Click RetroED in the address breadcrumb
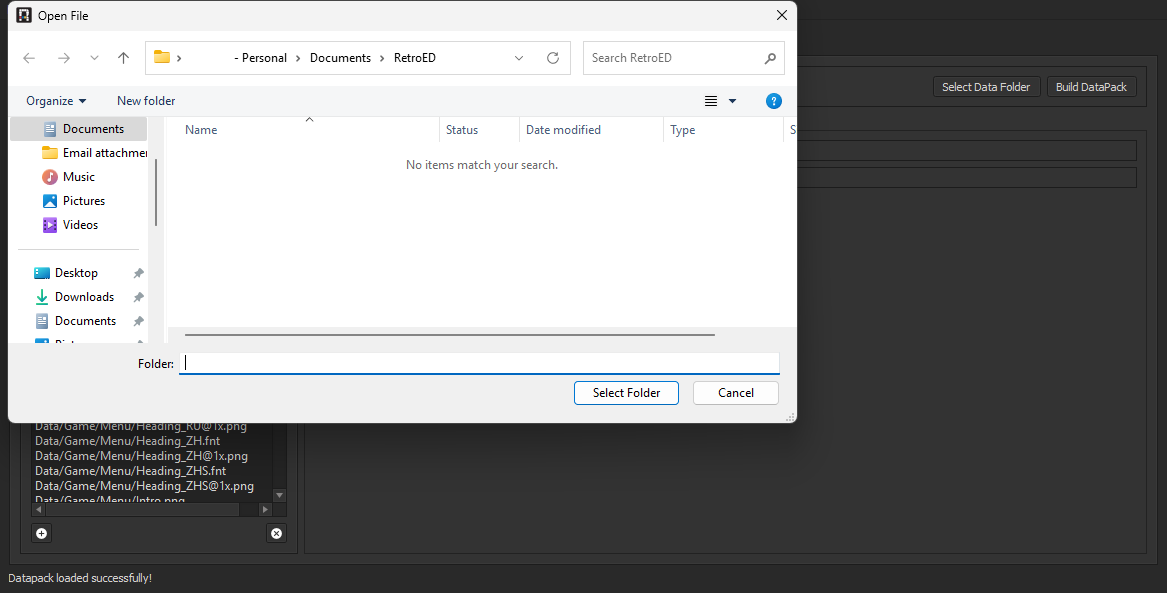Screen dimensions: 1167x593 pyautogui.click(x=415, y=58)
